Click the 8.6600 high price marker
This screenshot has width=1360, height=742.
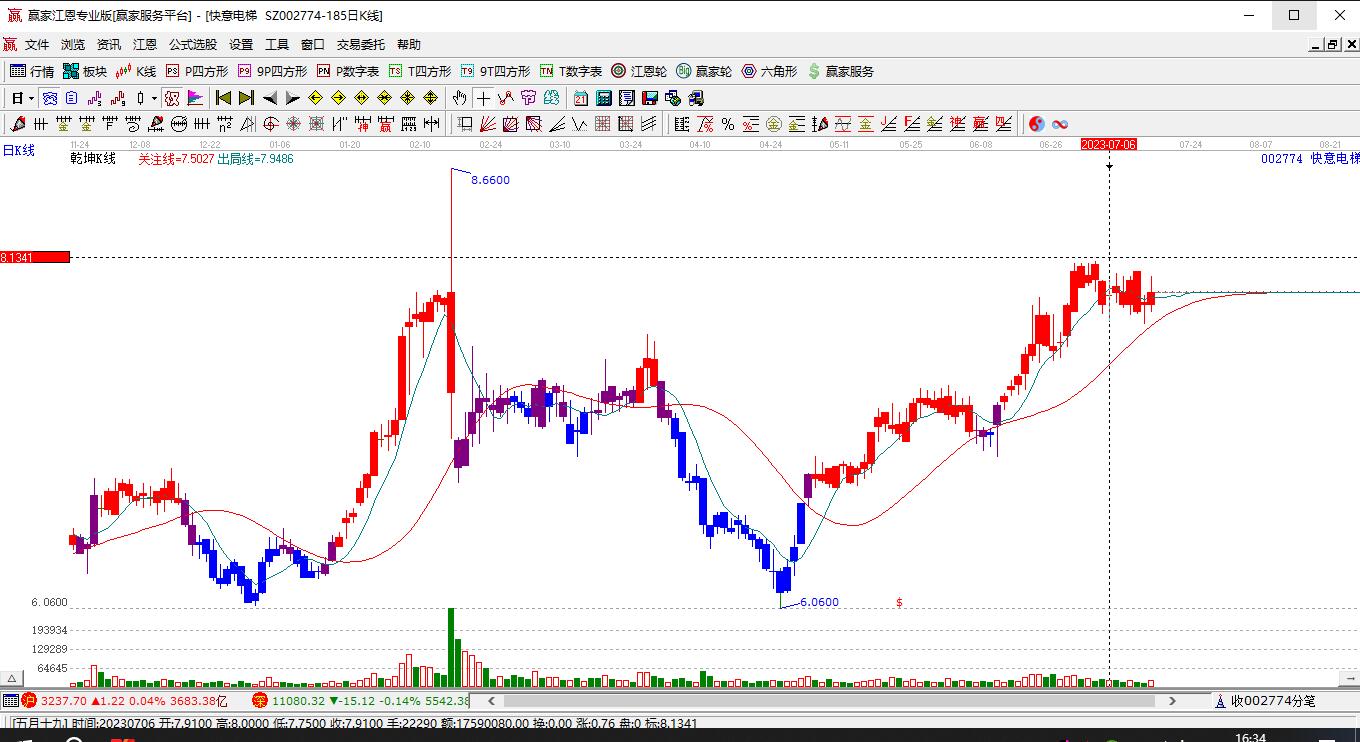490,180
